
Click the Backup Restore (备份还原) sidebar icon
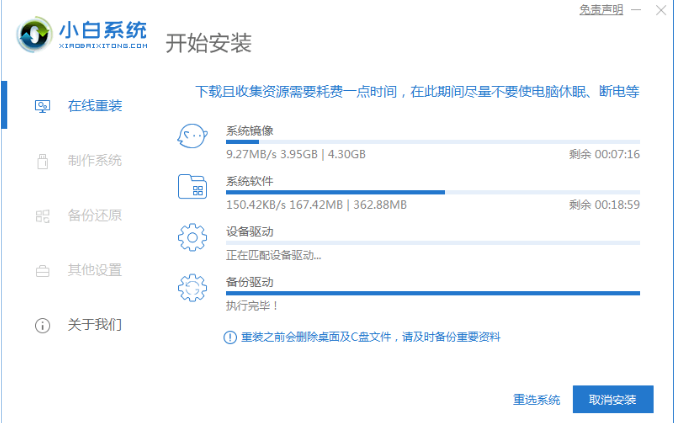(42, 215)
